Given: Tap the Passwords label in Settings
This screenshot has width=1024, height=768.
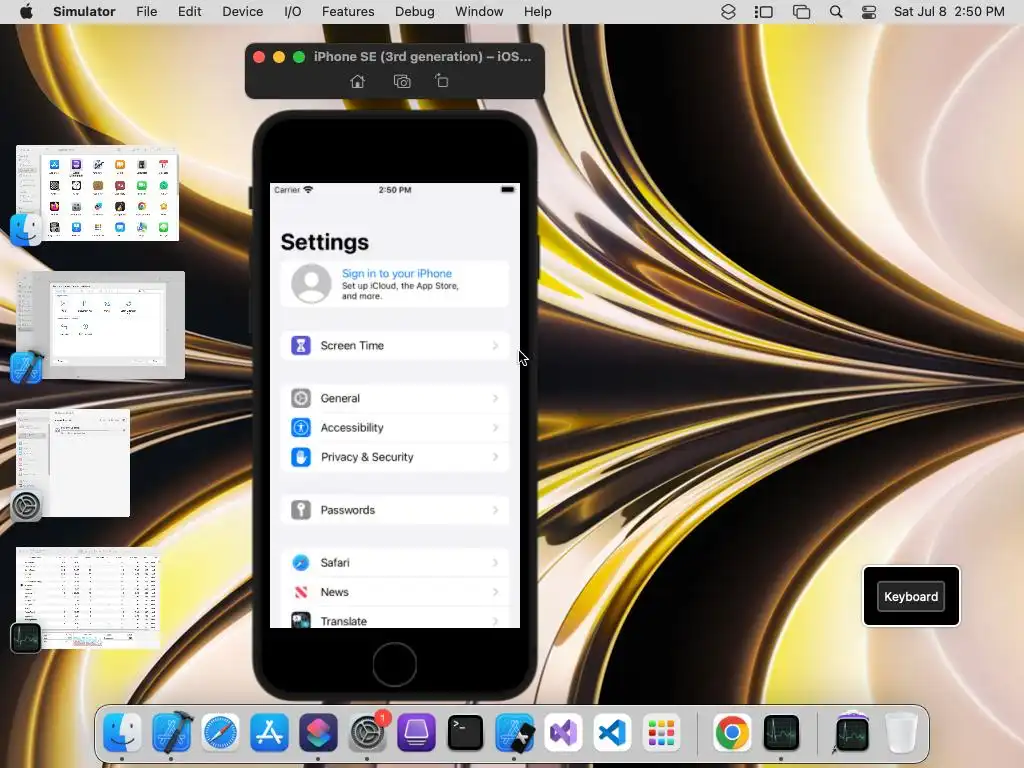Looking at the screenshot, I should pyautogui.click(x=347, y=509).
